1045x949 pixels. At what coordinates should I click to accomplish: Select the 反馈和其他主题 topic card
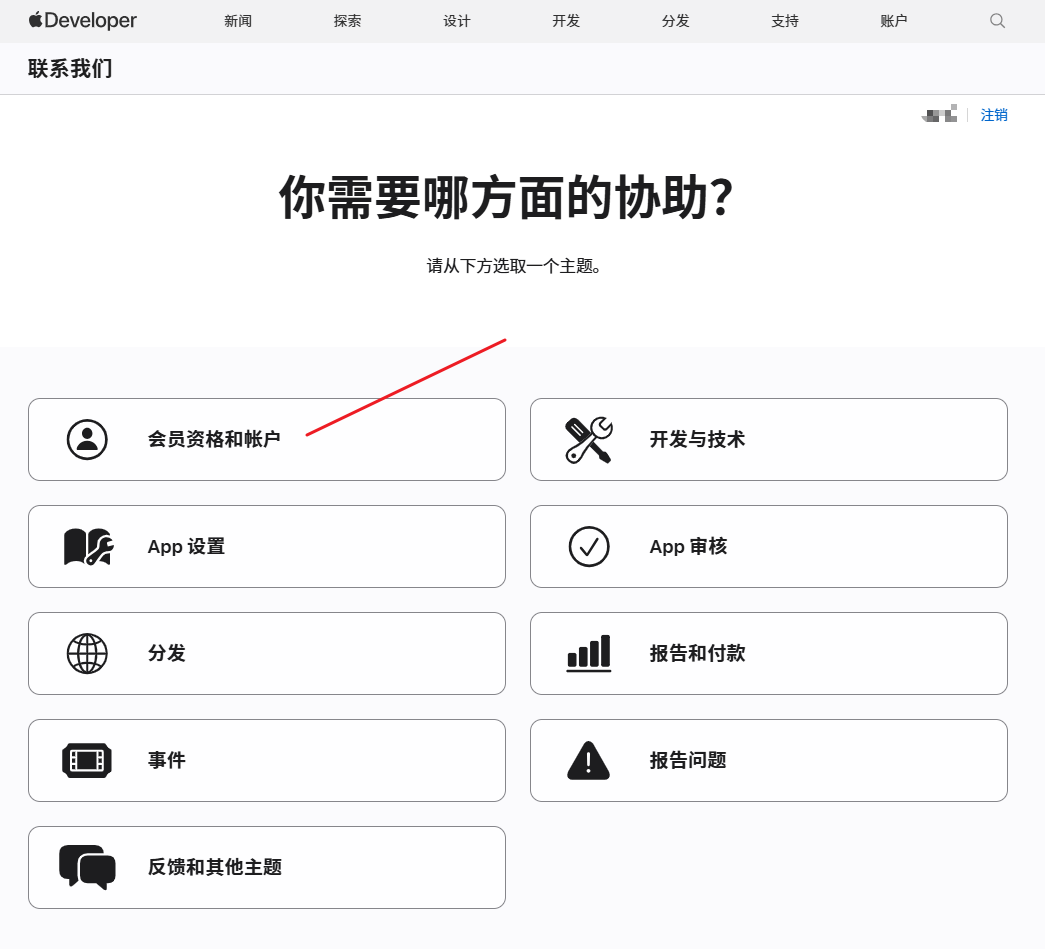pos(267,867)
